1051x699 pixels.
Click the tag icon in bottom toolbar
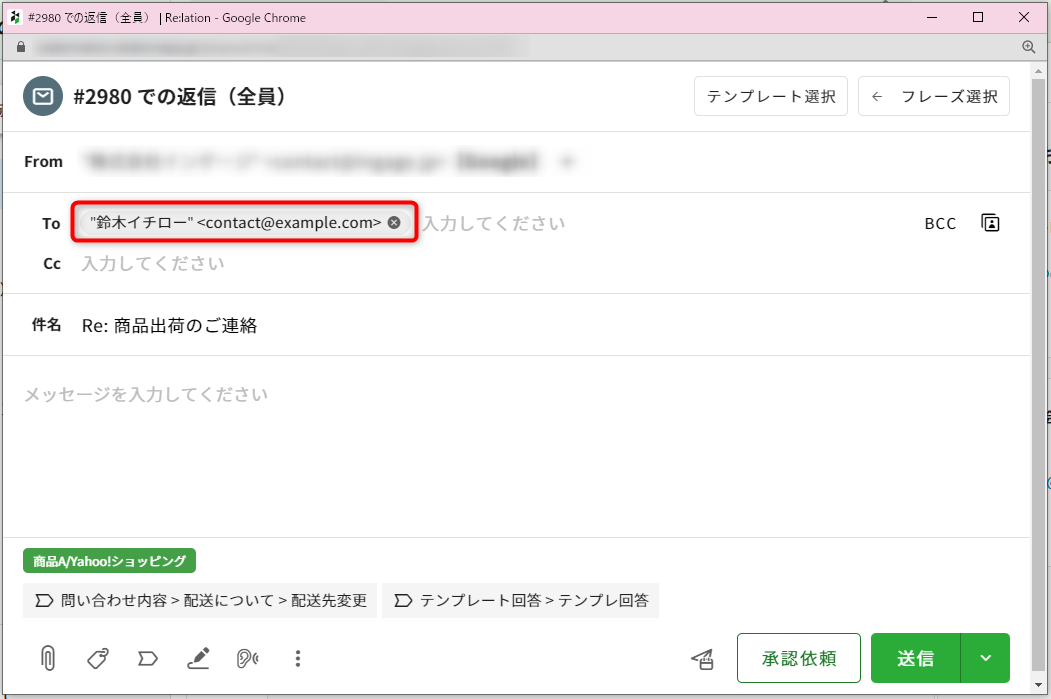point(97,658)
